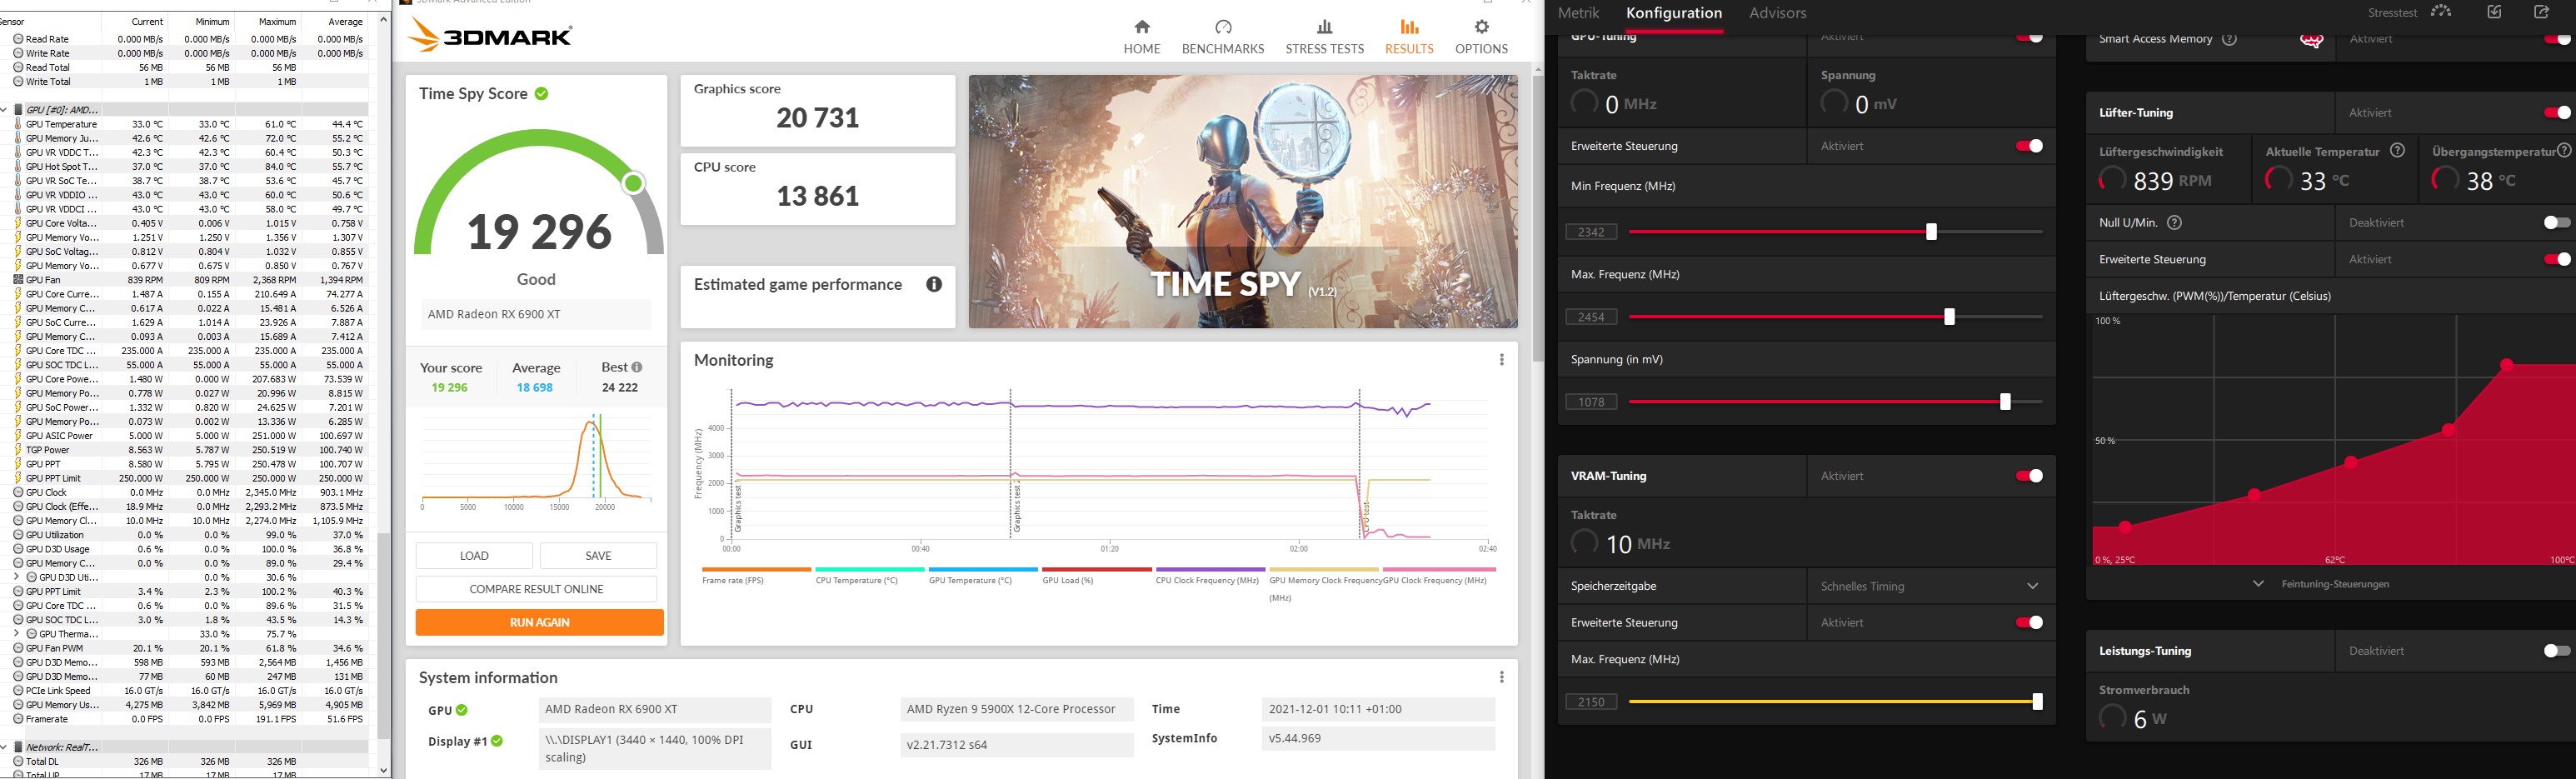
Task: Click the Spannung 1078 value field
Action: [1591, 402]
